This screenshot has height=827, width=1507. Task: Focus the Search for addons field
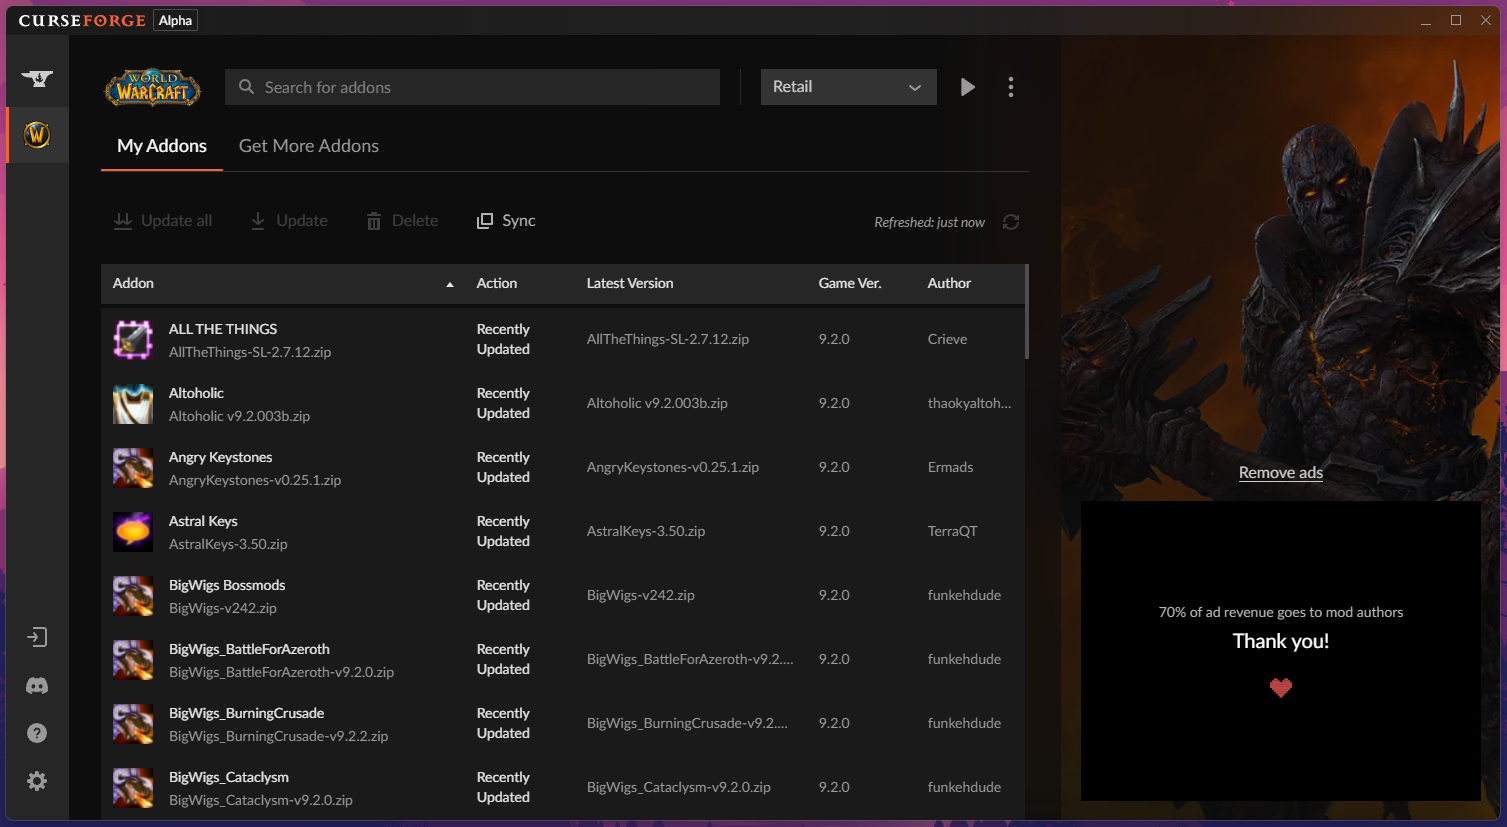coord(472,87)
